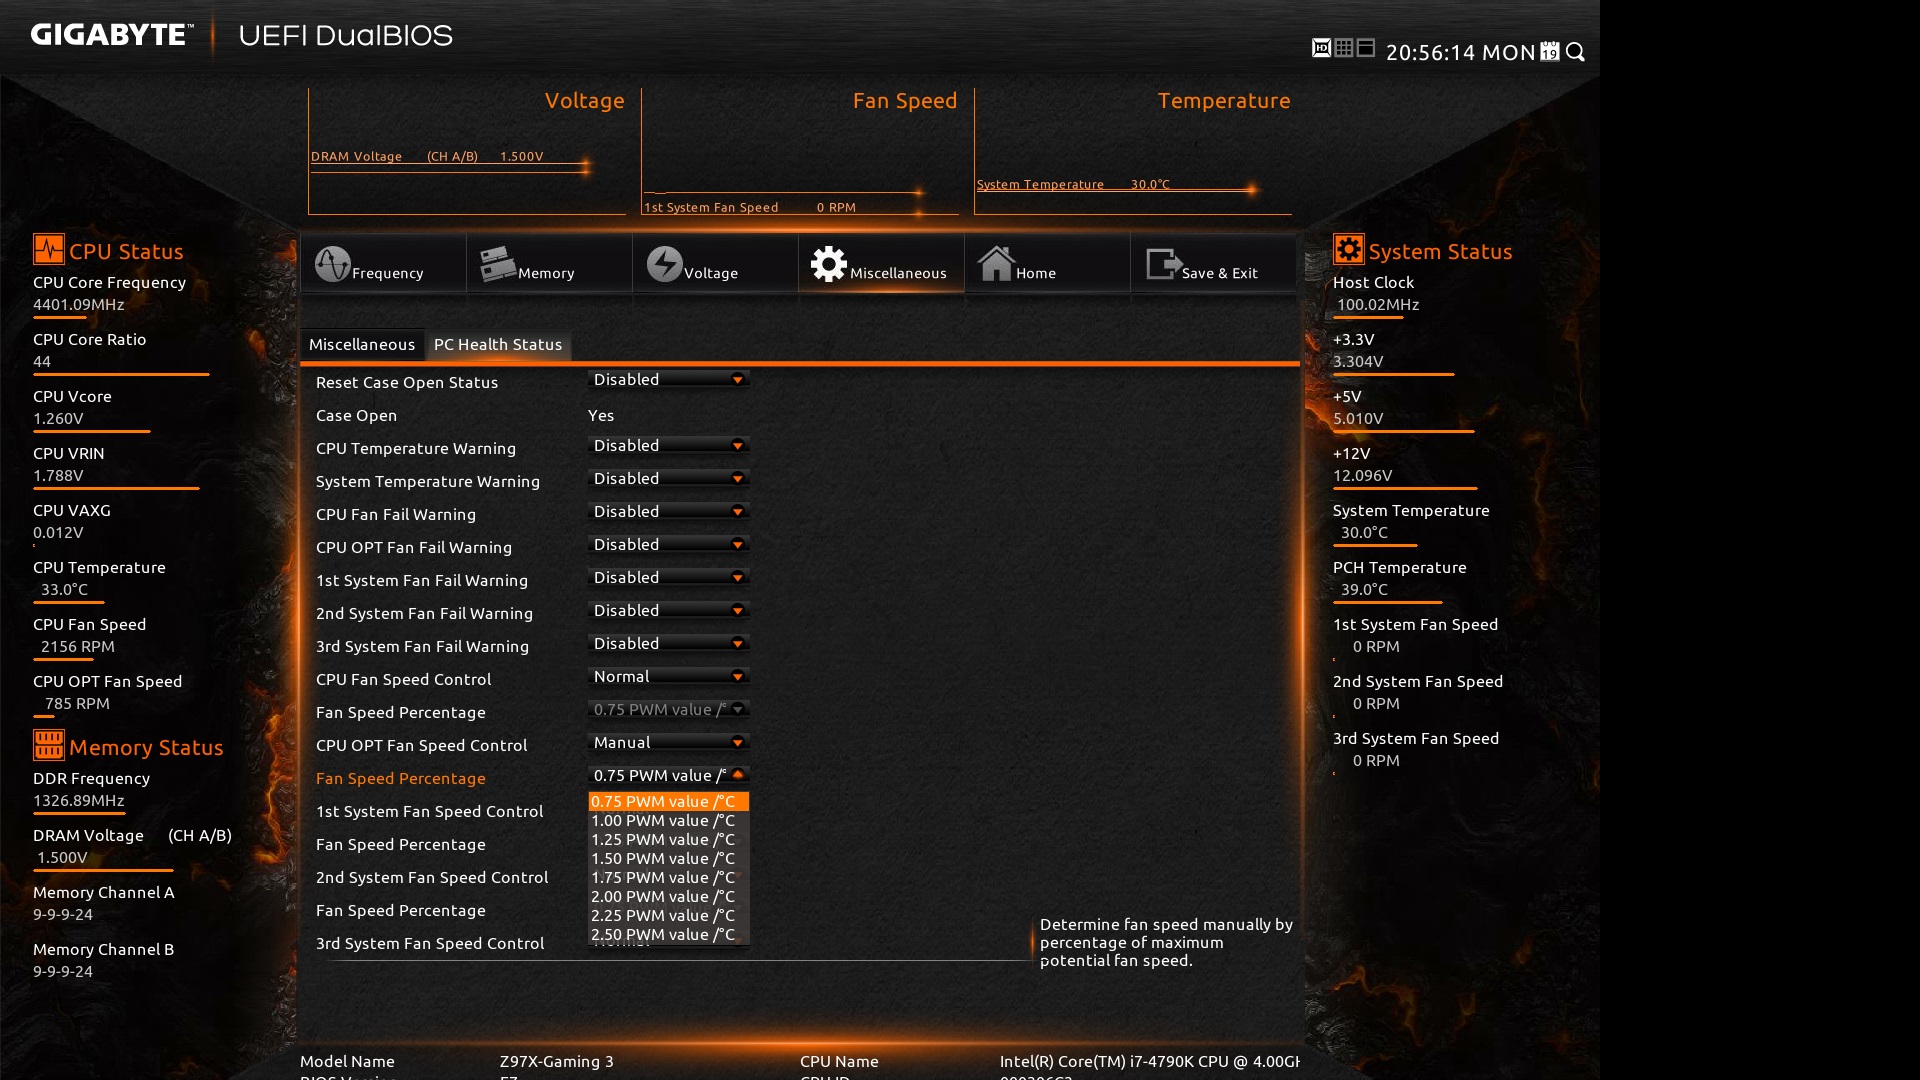This screenshot has height=1080, width=1920.
Task: Click the CPU Vcore indicator bar
Action: [90, 432]
